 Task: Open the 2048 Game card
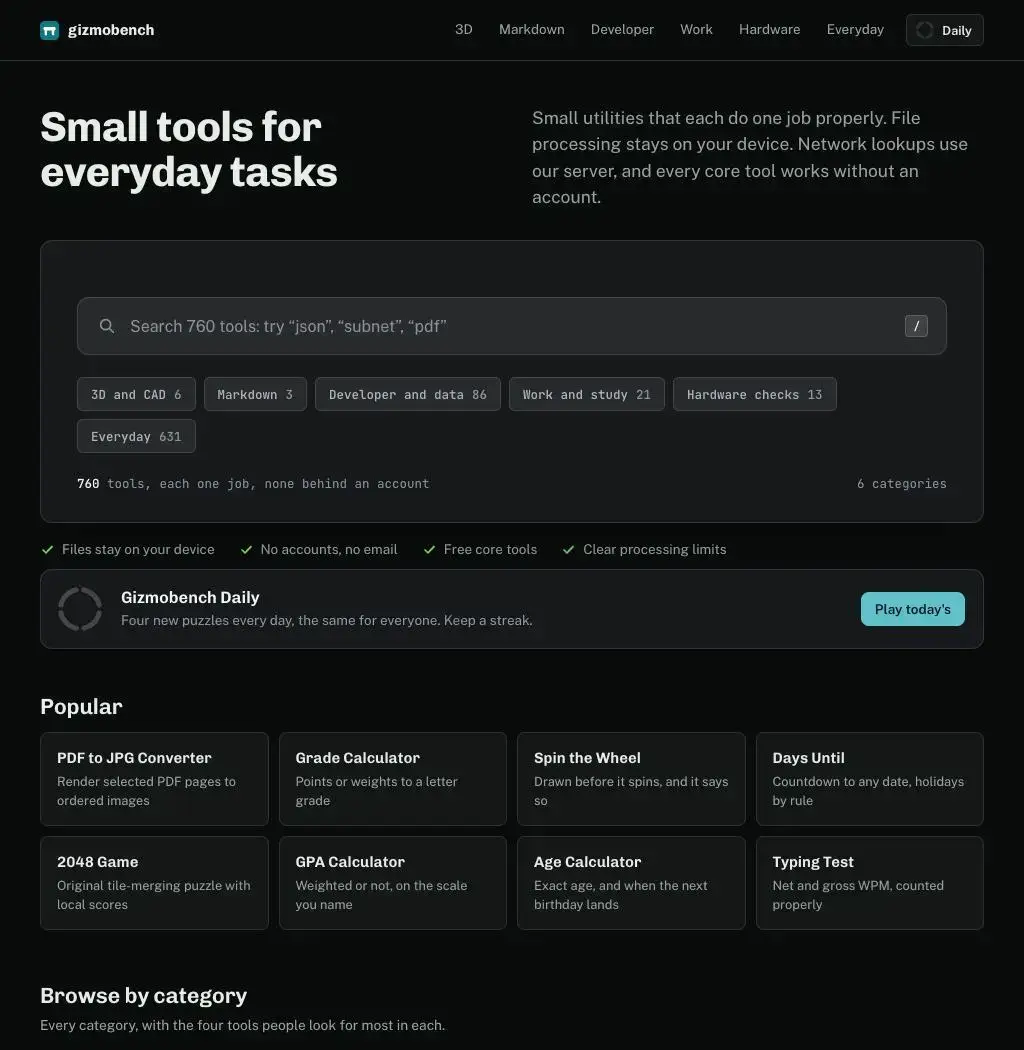tap(154, 883)
